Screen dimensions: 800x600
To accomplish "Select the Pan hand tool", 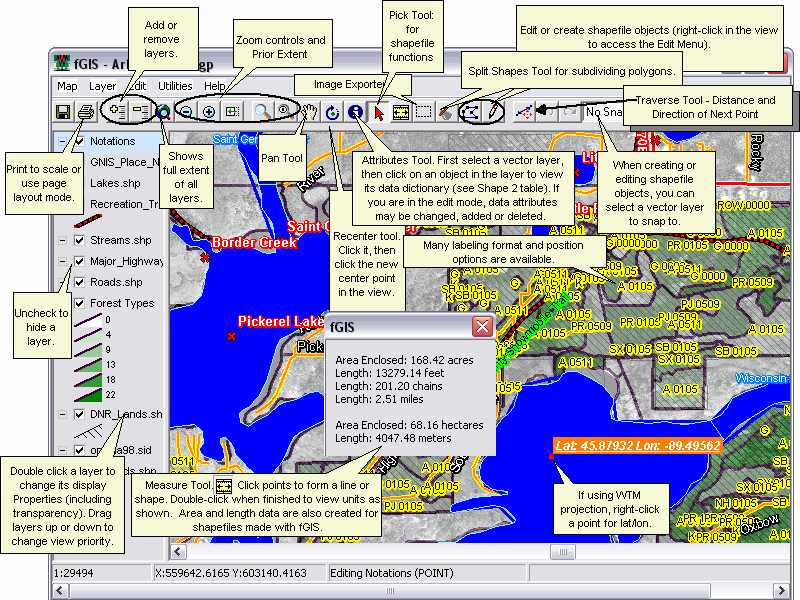I will (x=309, y=112).
